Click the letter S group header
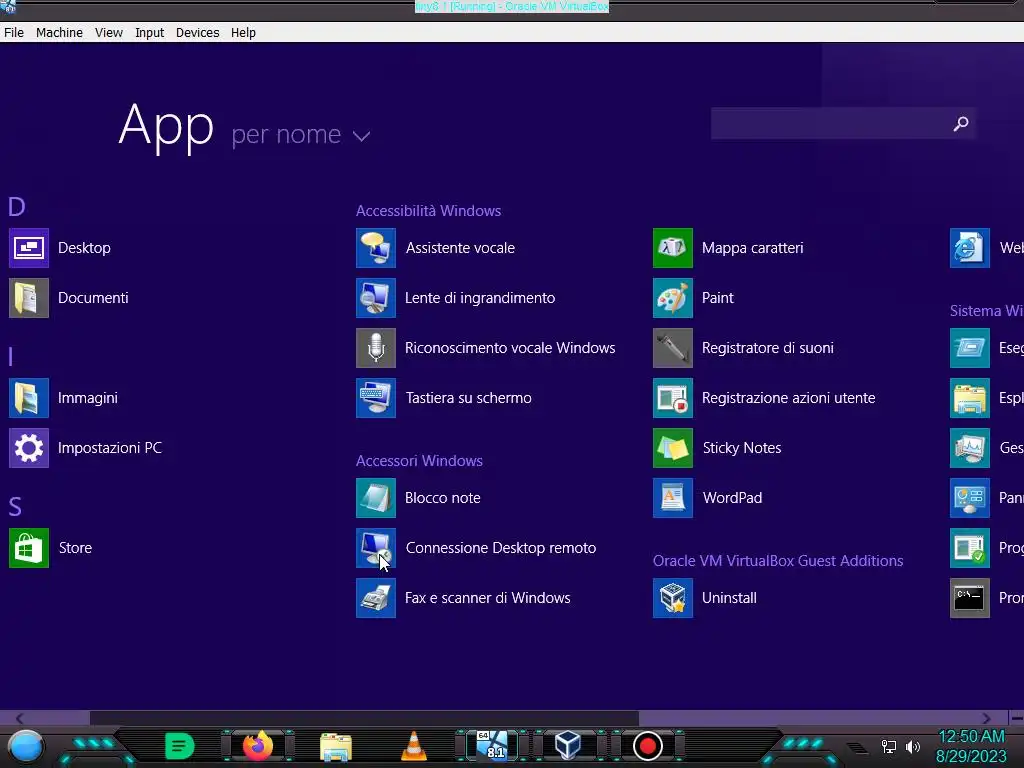The image size is (1024, 768). 15,507
